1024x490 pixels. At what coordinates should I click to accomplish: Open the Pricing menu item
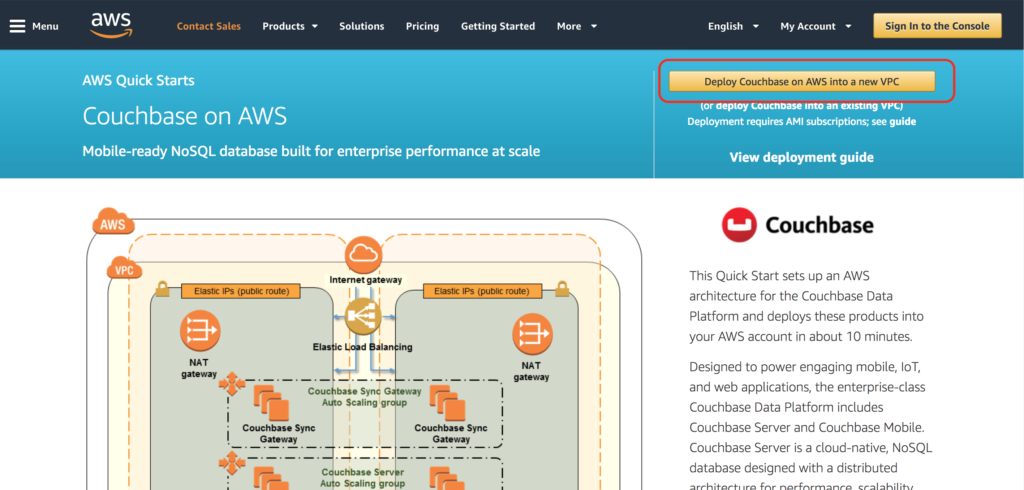coord(423,26)
